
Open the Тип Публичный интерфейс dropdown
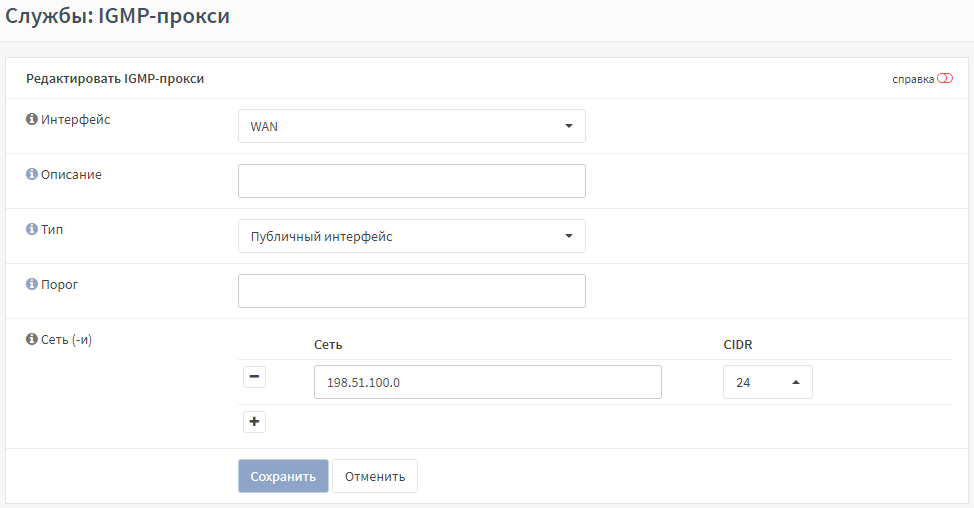[x=412, y=236]
